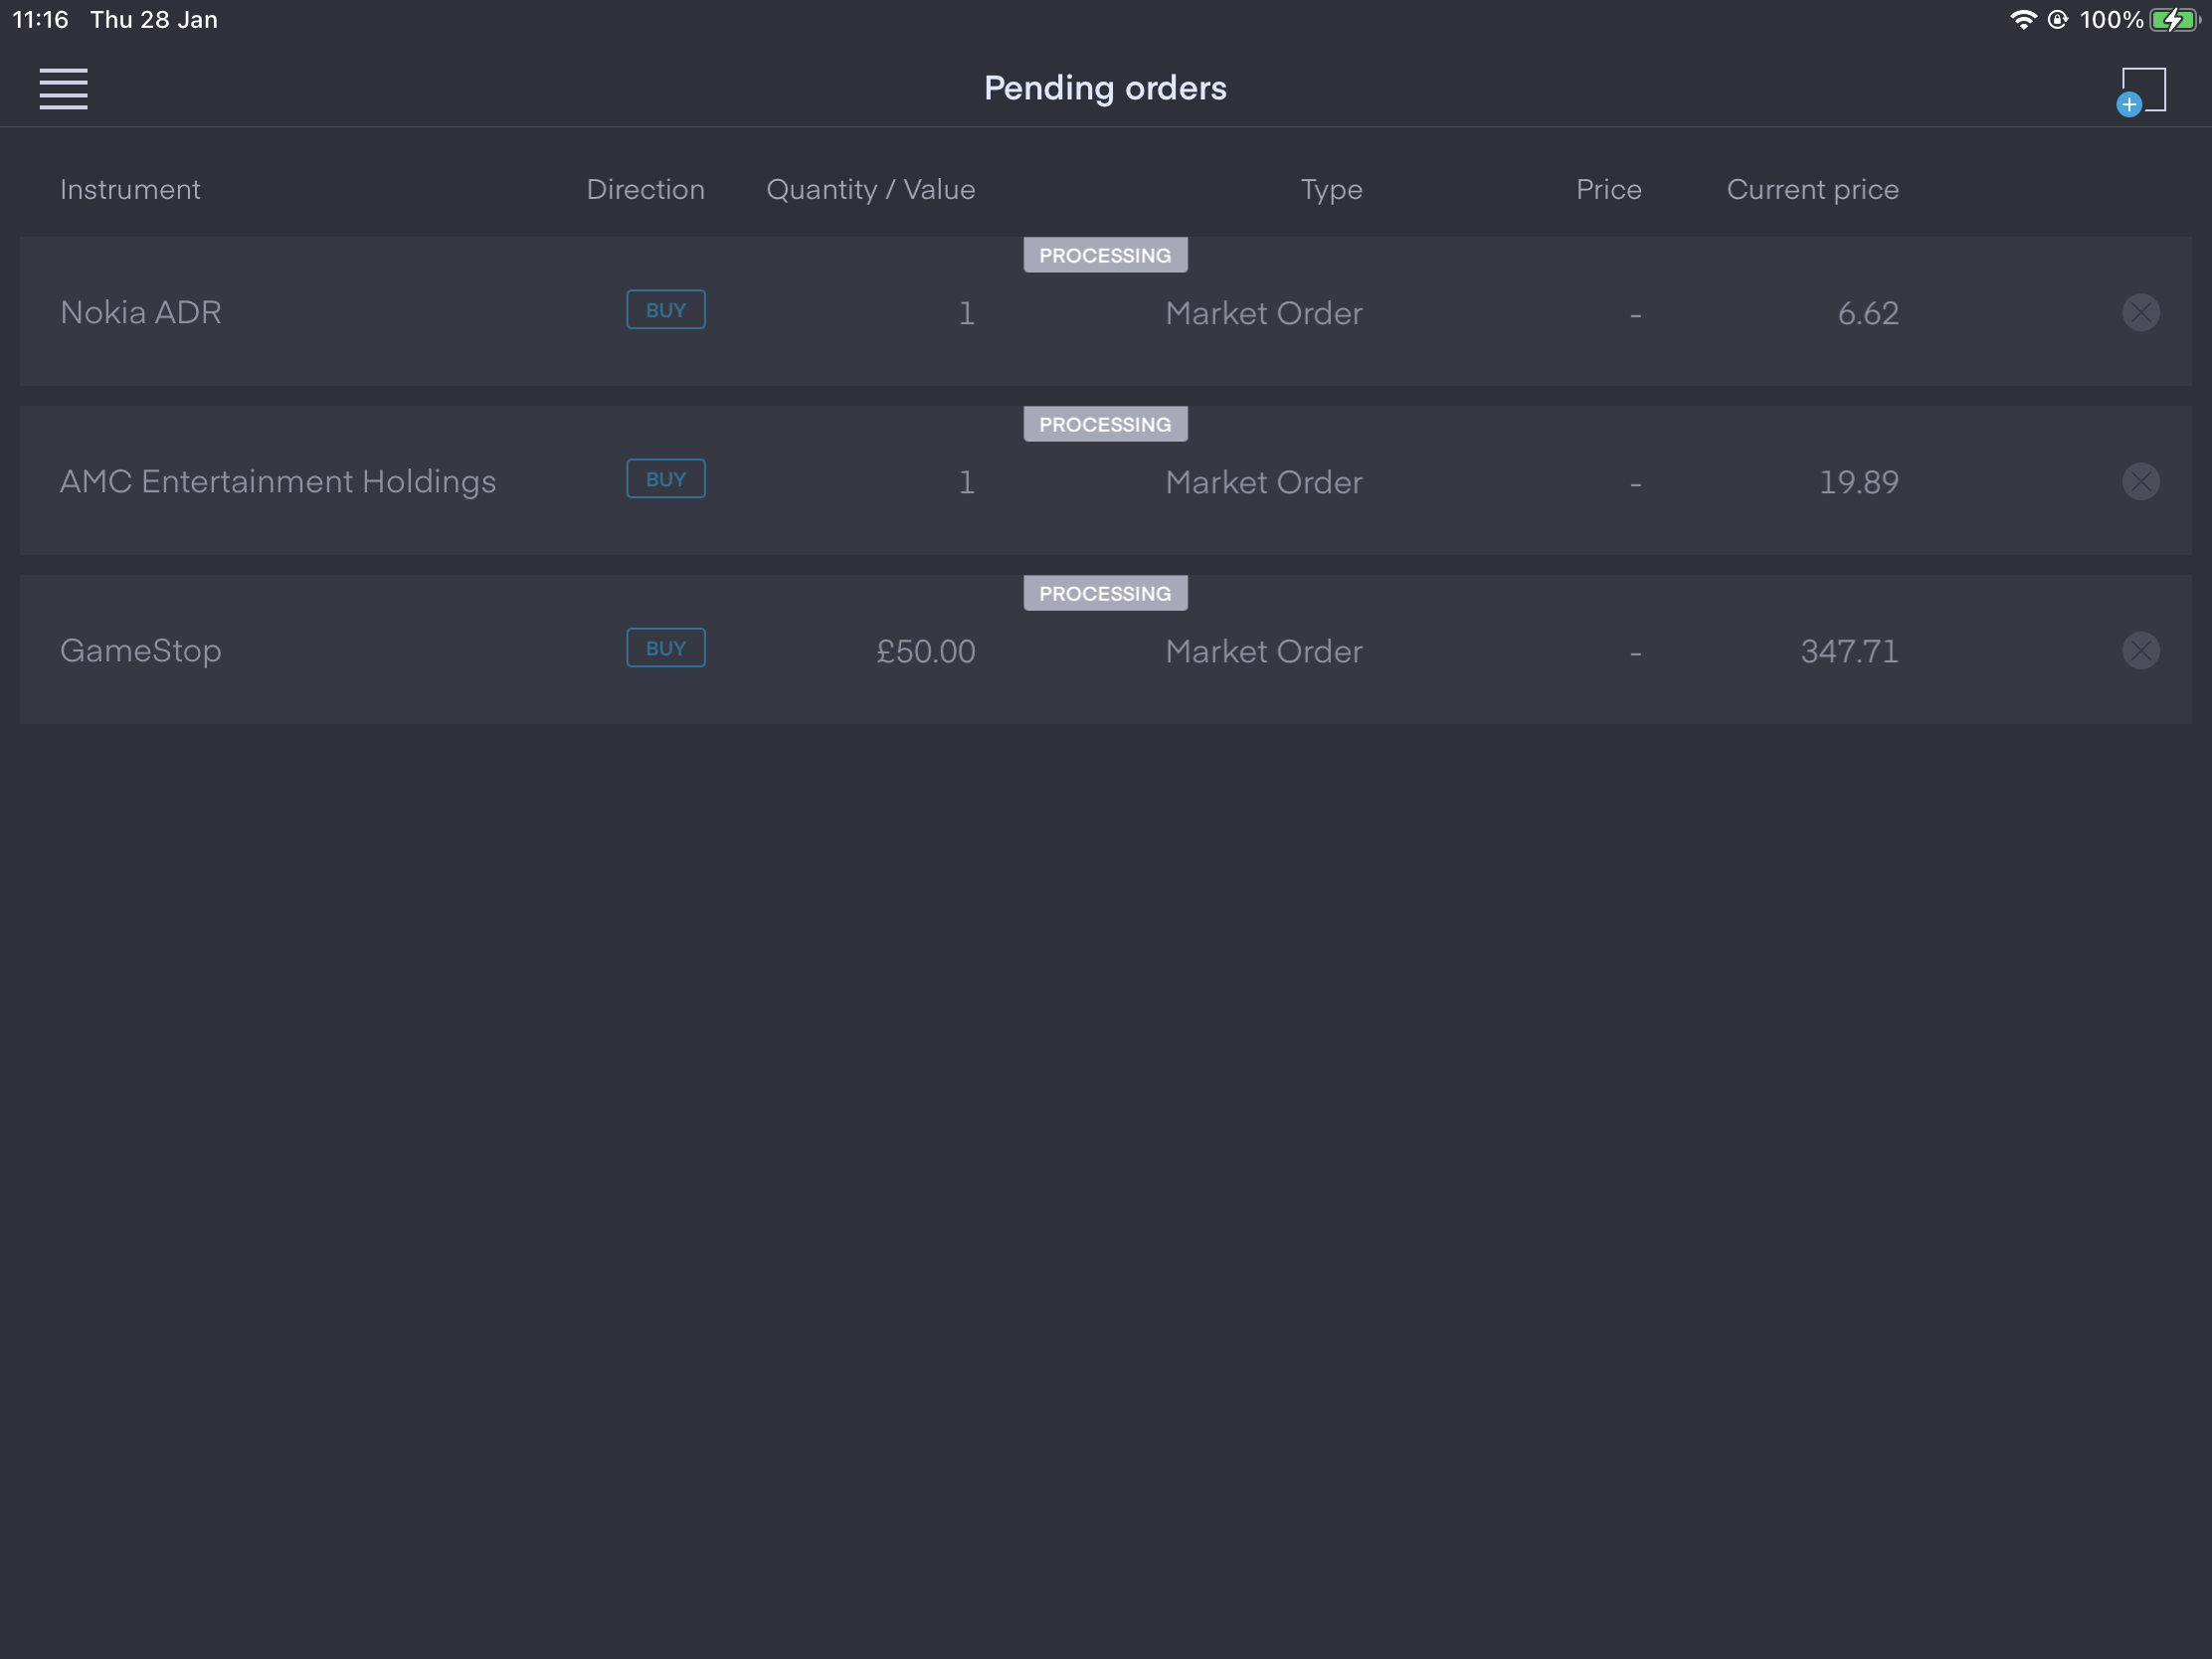Sort by the Quantity / Value header
The height and width of the screenshot is (1659, 2212).
click(870, 189)
